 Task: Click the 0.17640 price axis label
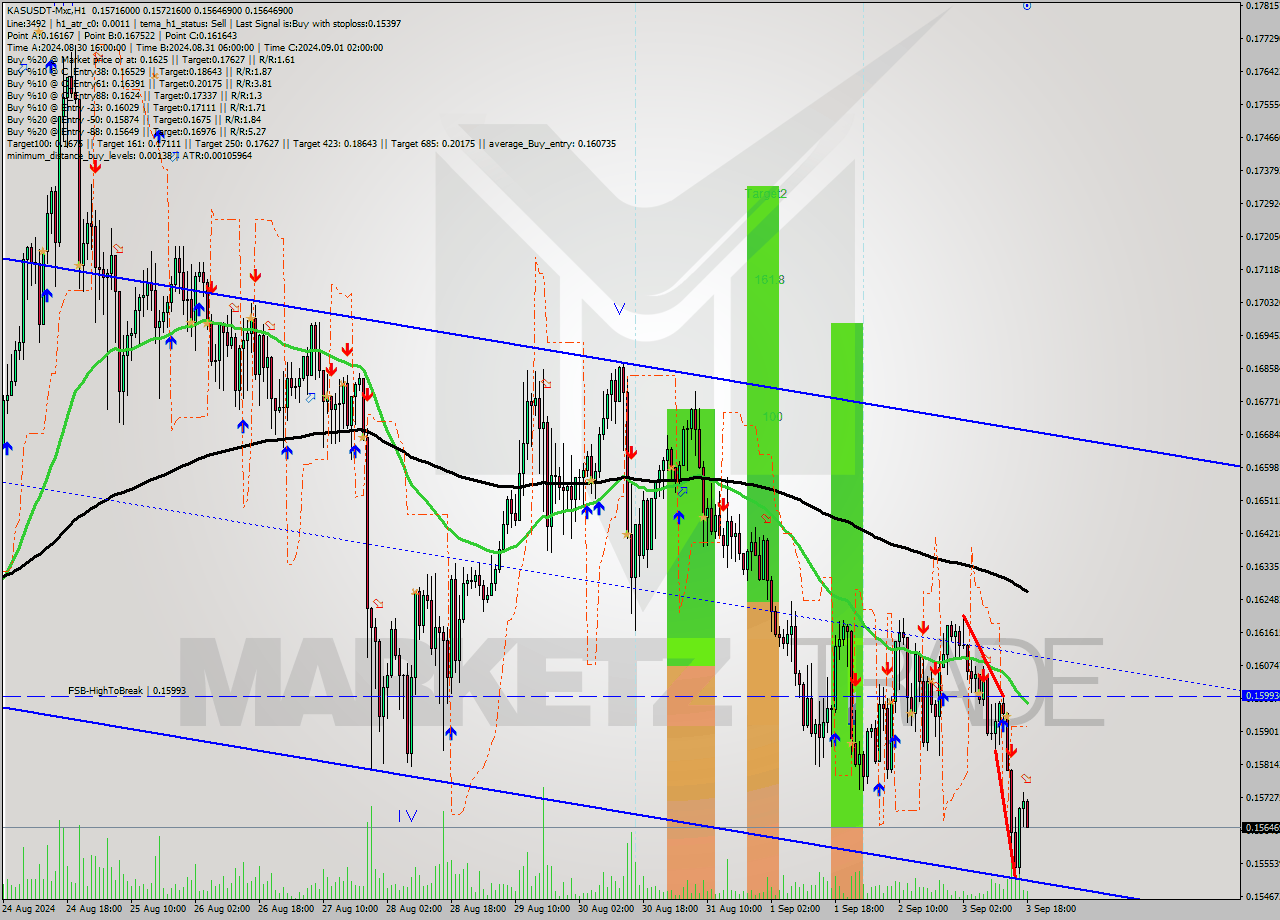pos(1262,71)
